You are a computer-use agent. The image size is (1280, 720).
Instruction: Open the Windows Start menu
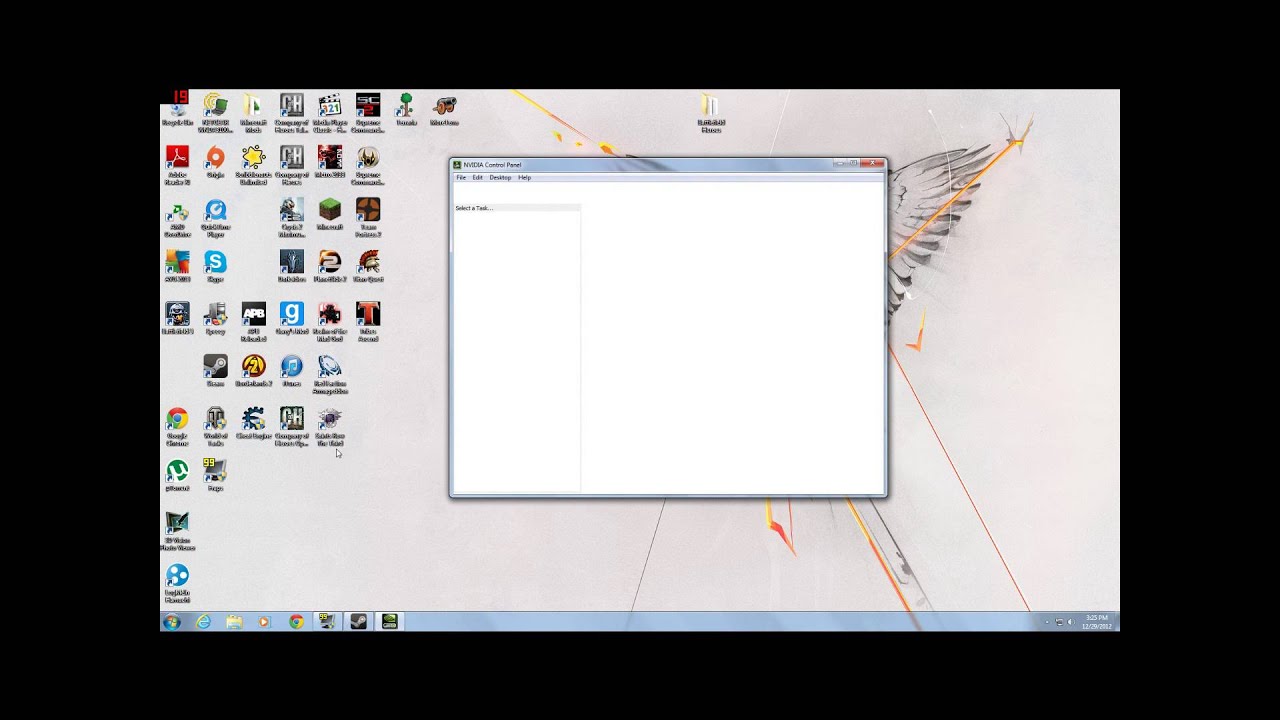[172, 621]
